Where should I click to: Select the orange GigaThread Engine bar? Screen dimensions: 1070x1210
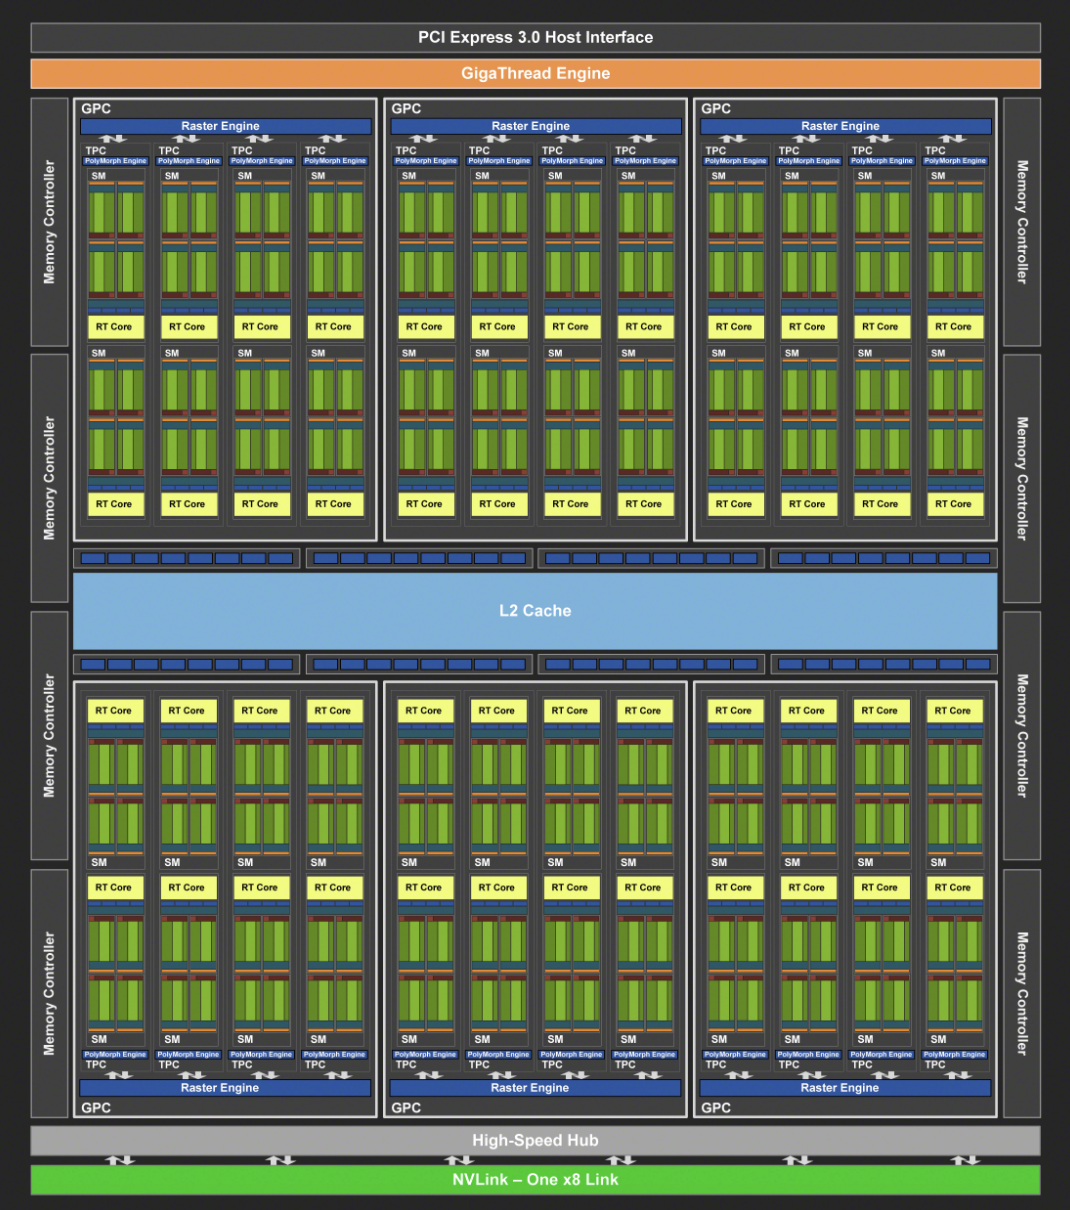point(535,73)
